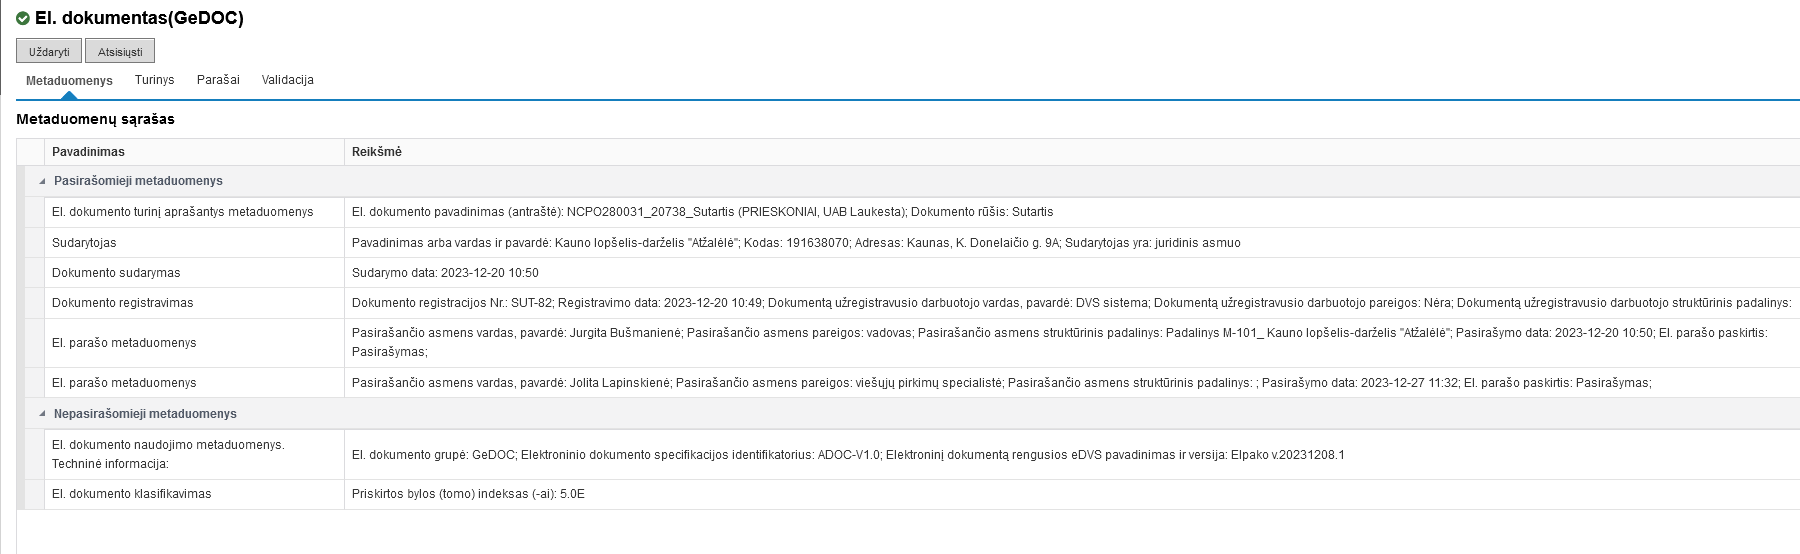Click the Sudarymo data 2023-12-20 value cell

(x=445, y=273)
